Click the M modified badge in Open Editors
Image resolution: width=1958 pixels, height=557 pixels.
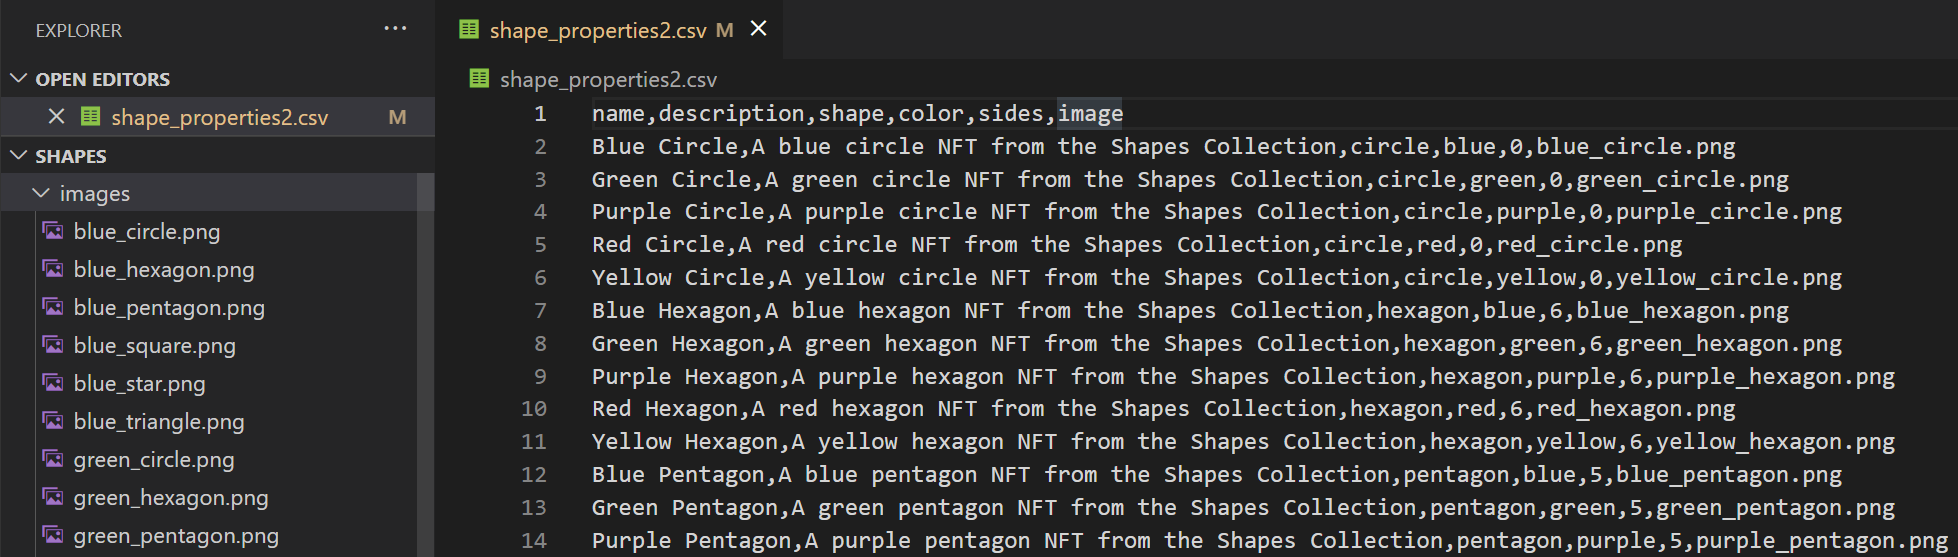coord(397,118)
